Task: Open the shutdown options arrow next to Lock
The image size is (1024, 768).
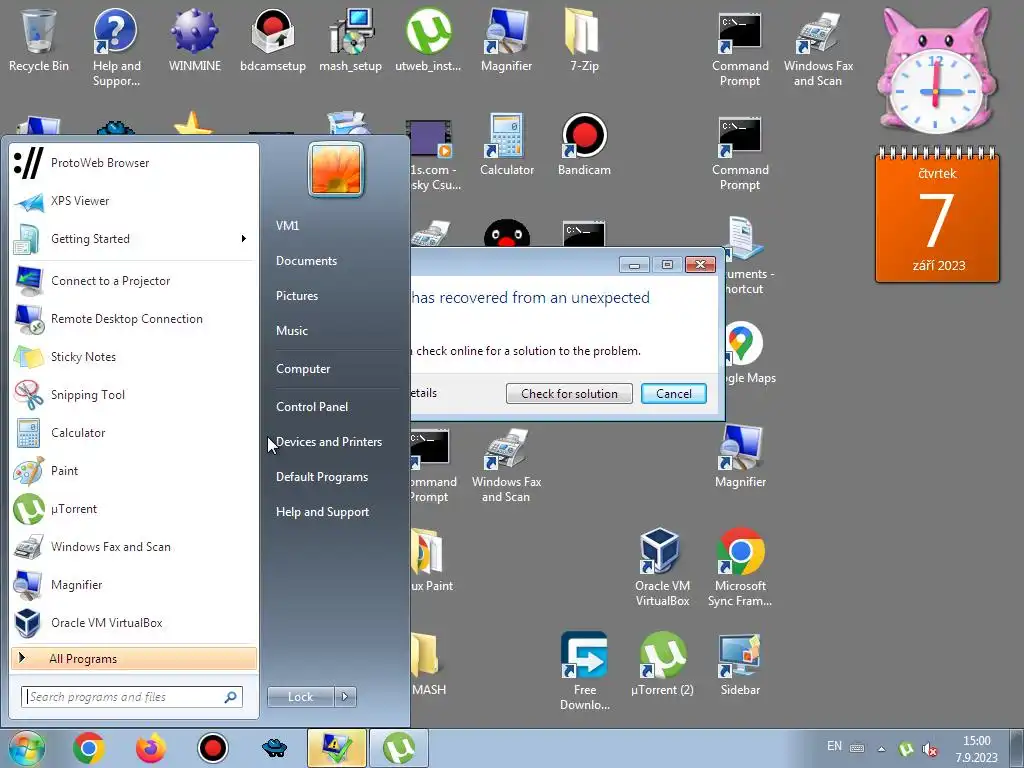Action: tap(345, 697)
